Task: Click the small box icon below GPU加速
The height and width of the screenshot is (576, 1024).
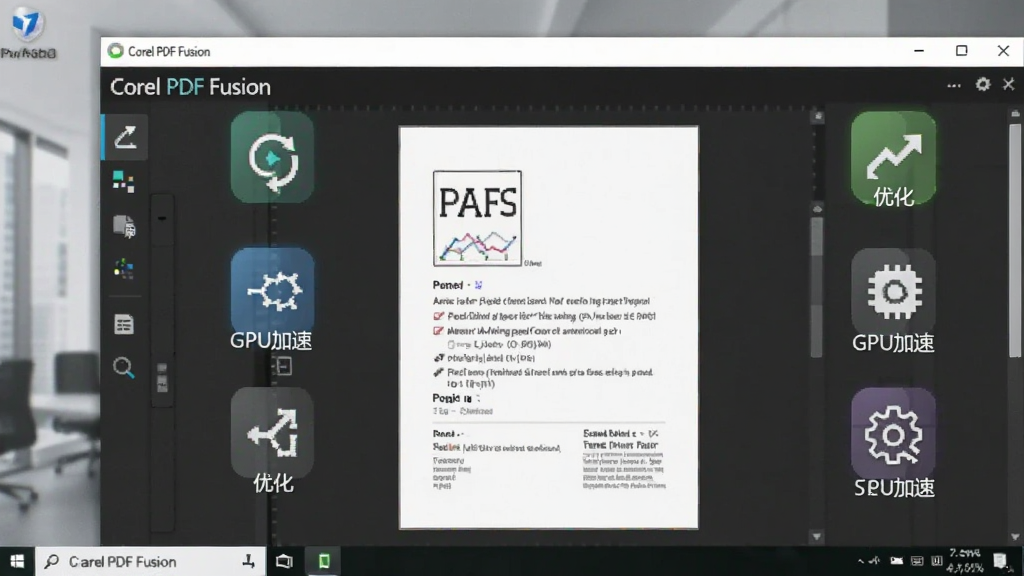Action: click(x=282, y=366)
